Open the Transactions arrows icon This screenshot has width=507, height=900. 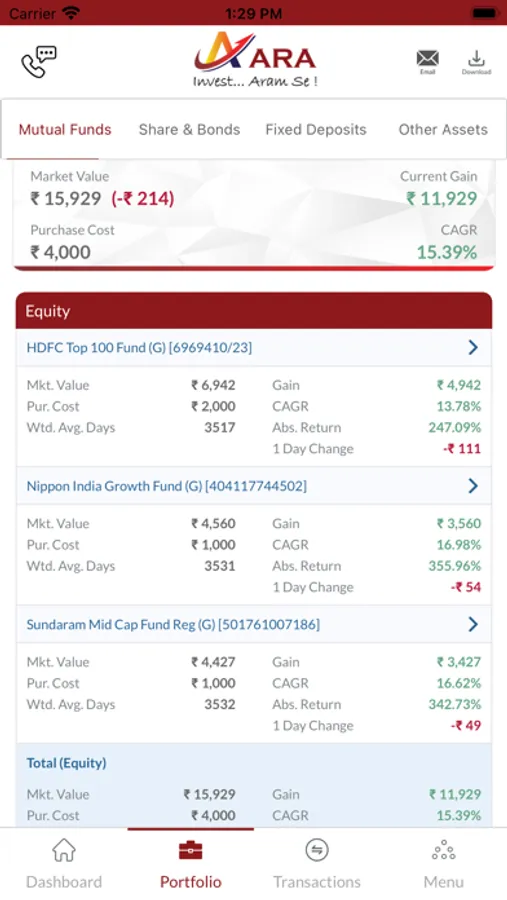[x=317, y=850]
